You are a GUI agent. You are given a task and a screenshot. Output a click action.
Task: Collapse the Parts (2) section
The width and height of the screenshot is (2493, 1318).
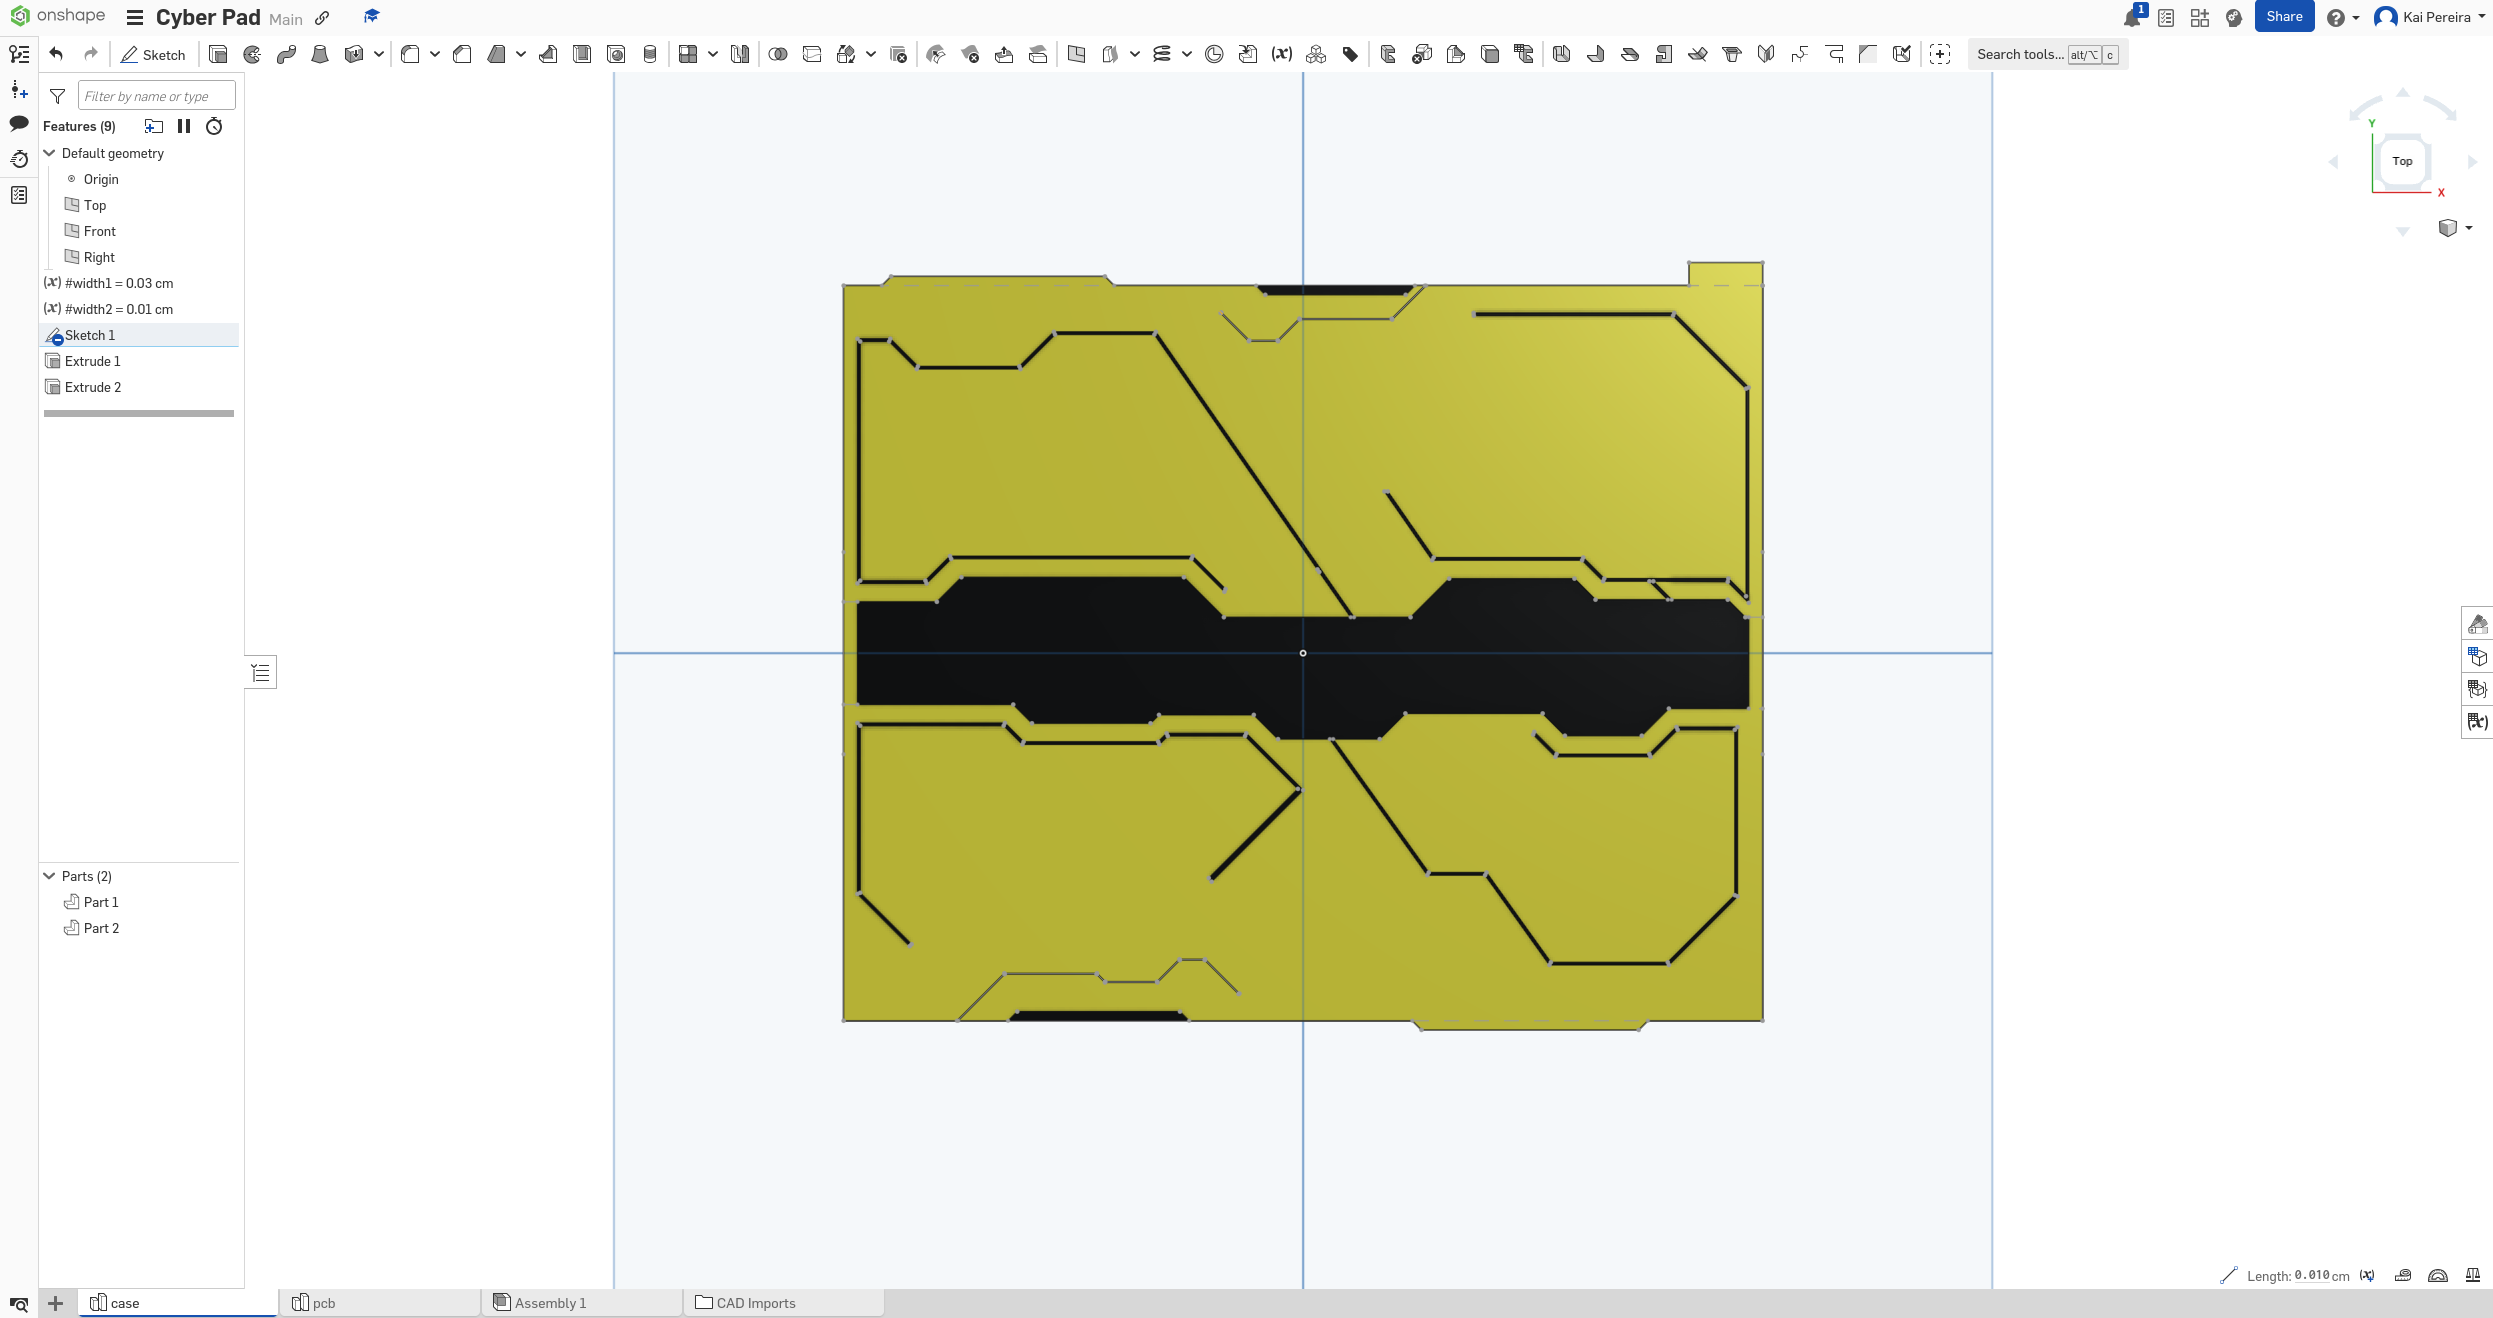[x=49, y=875]
